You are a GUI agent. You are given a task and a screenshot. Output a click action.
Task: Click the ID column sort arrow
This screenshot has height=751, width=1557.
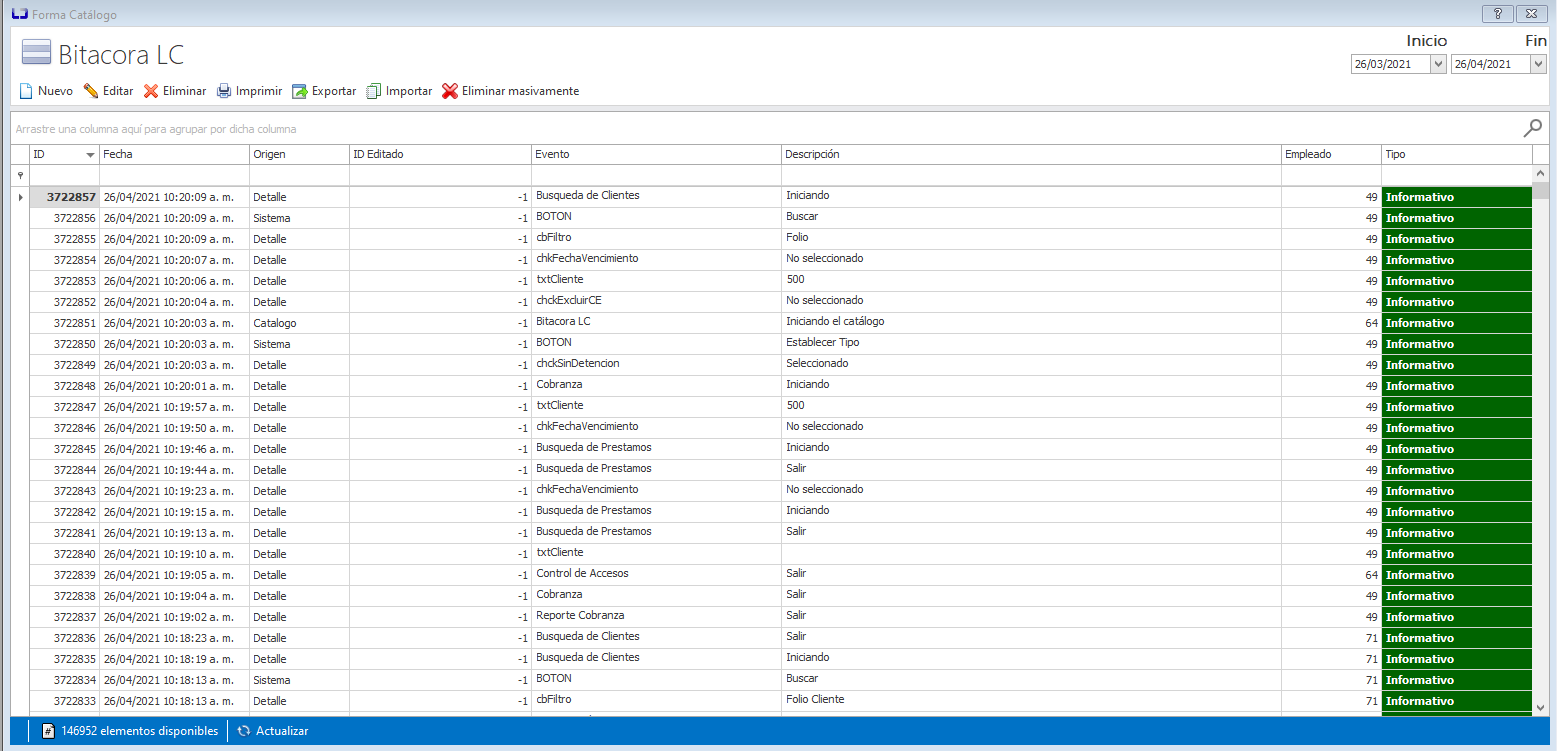[x=91, y=155]
